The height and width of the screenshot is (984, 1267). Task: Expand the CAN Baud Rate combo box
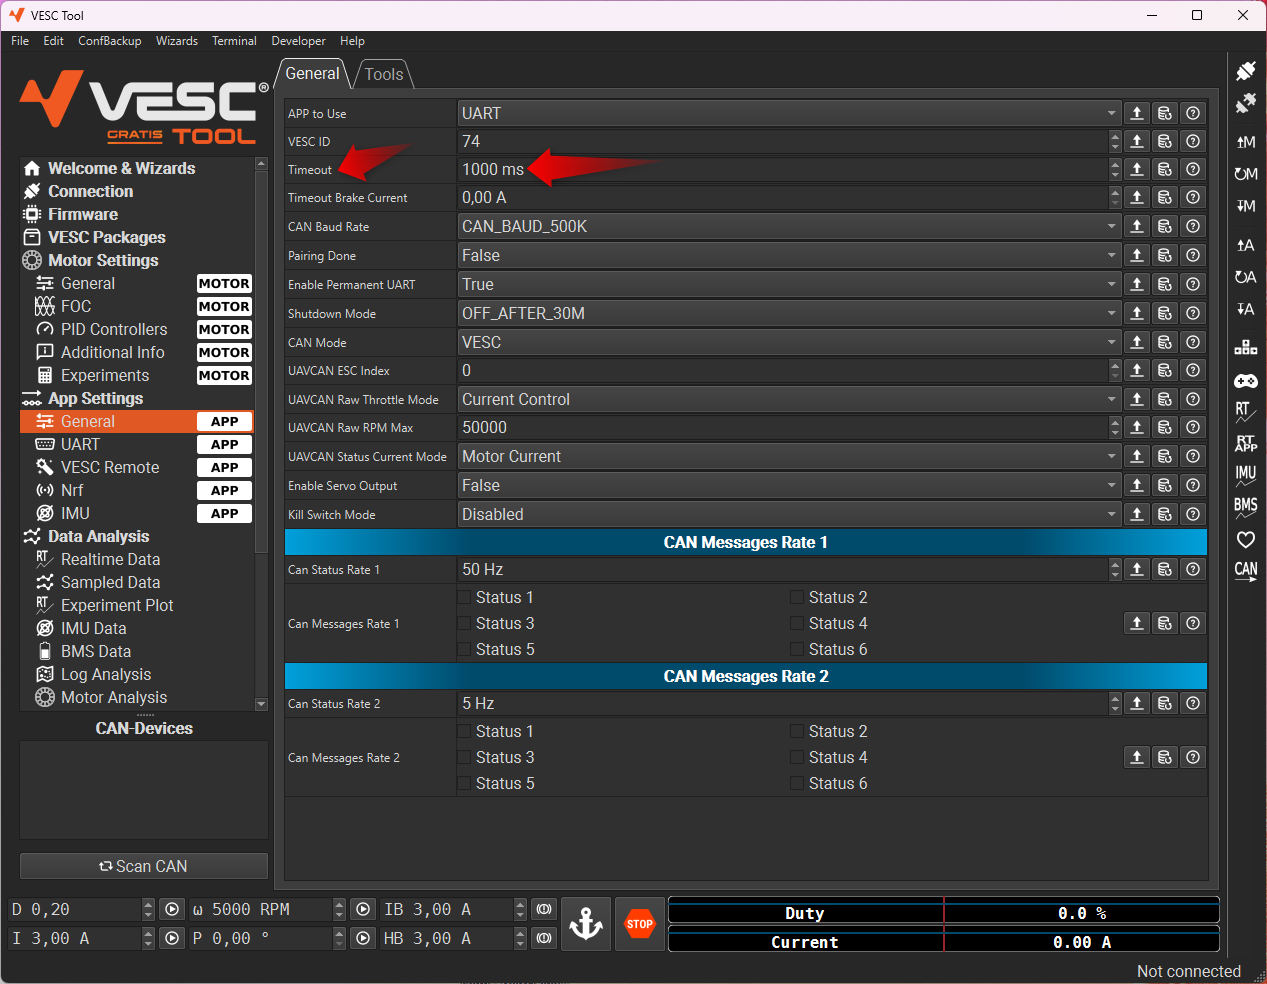point(789,226)
